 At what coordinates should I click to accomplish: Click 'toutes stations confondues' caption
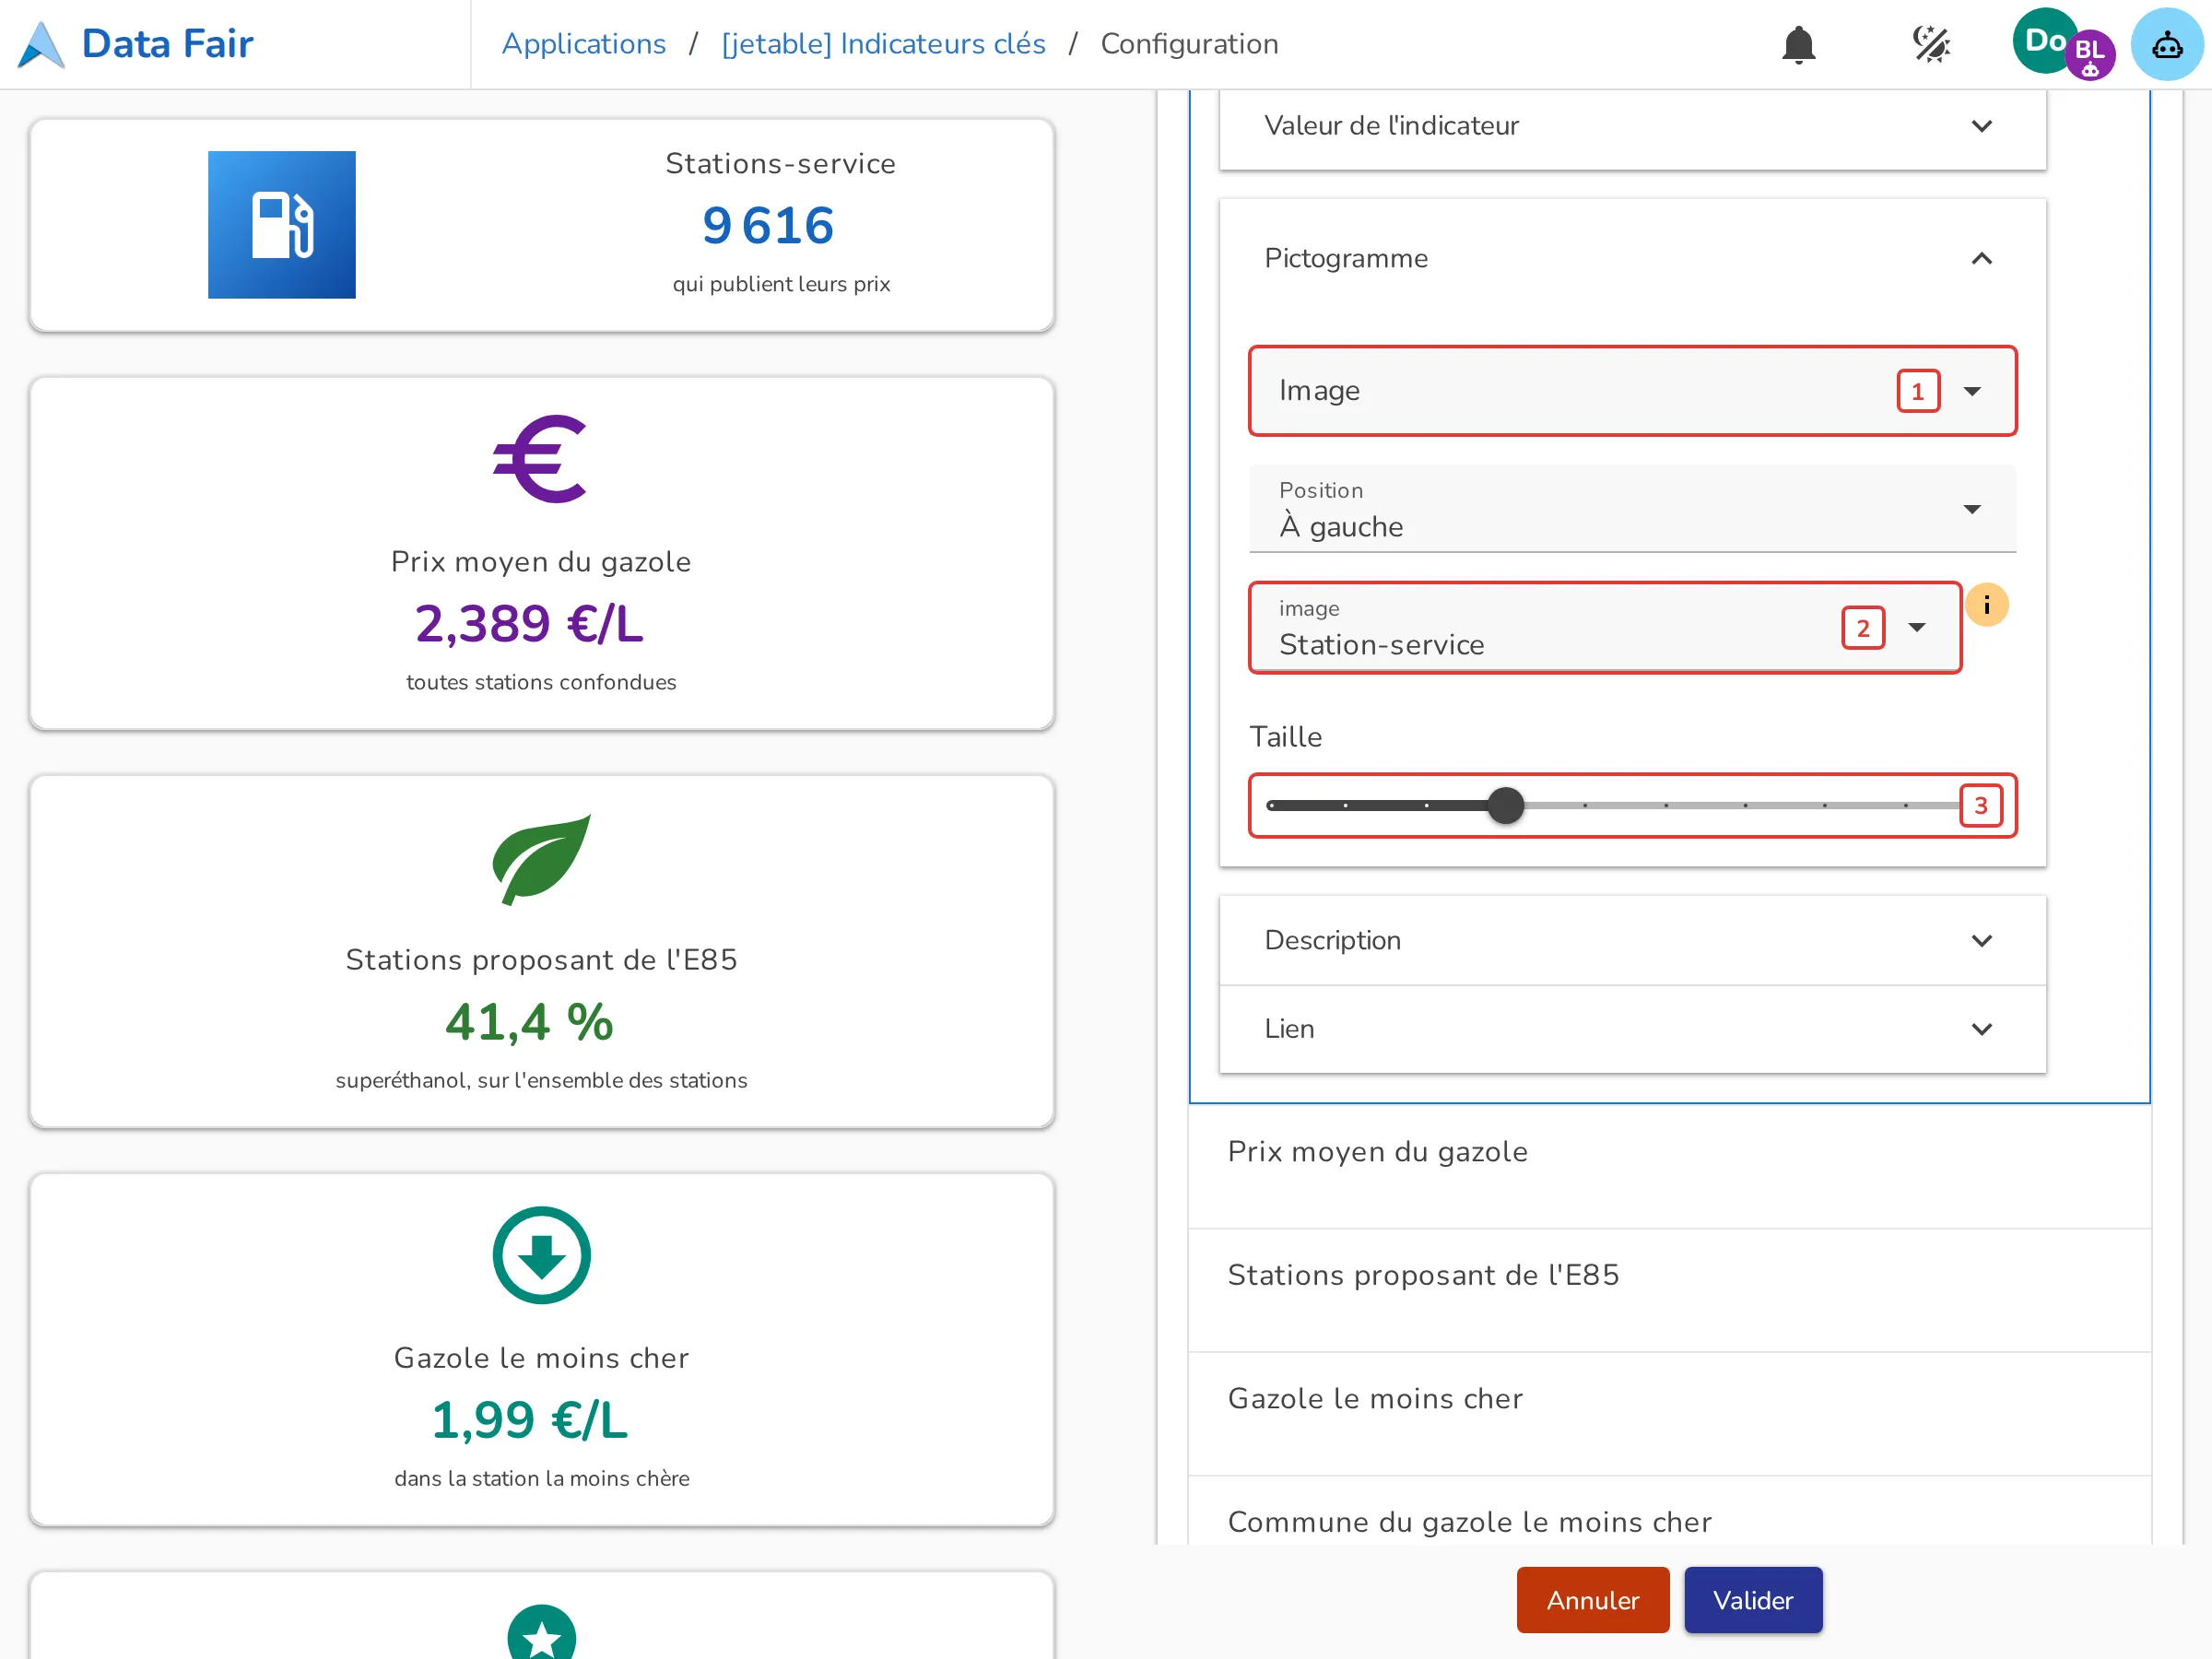pos(541,682)
